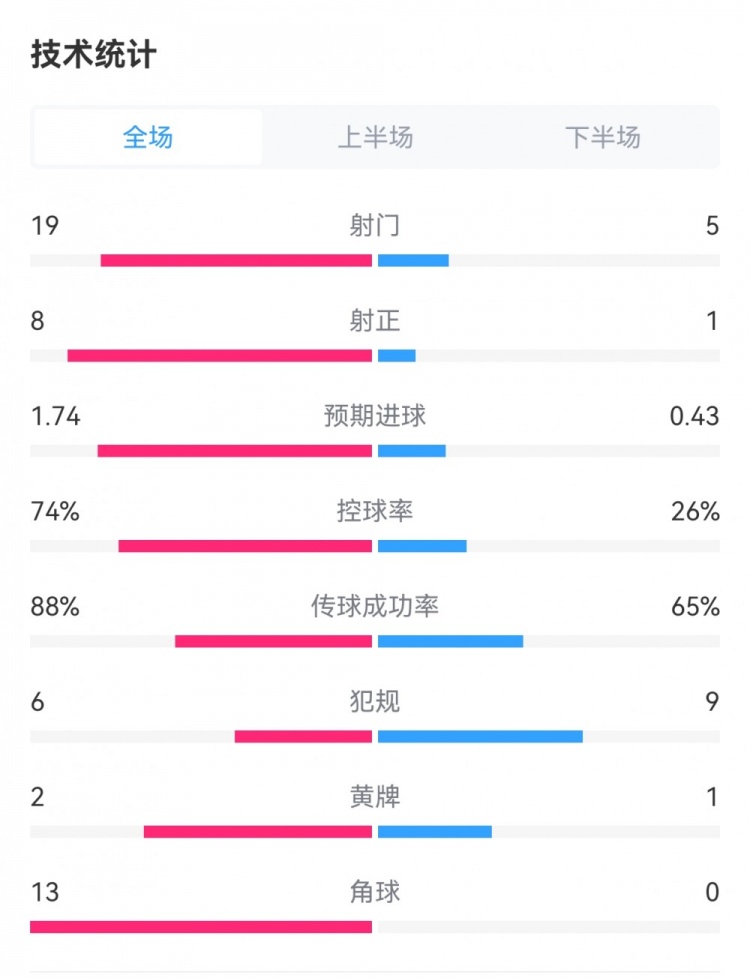Switch to the 上半场 first-half tab
This screenshot has height=978, width=750.
[x=375, y=137]
